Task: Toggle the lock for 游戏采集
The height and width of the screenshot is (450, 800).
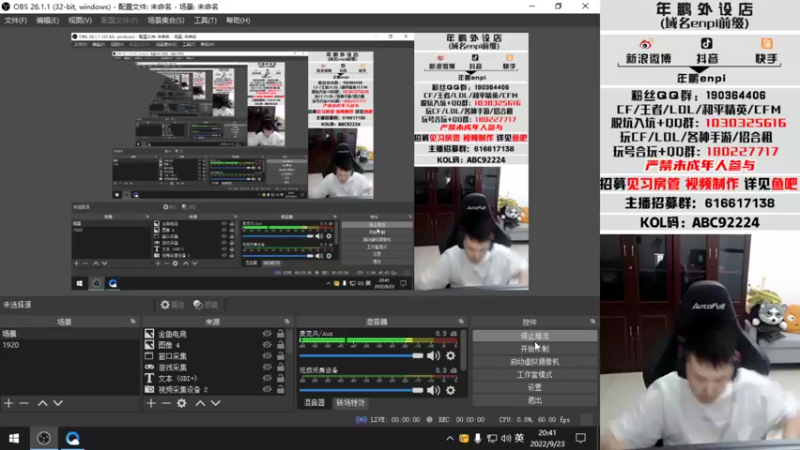Action: coord(281,367)
